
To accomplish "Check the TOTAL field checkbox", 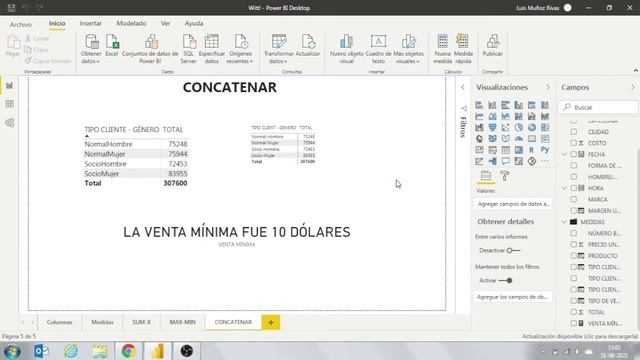I will (574, 312).
